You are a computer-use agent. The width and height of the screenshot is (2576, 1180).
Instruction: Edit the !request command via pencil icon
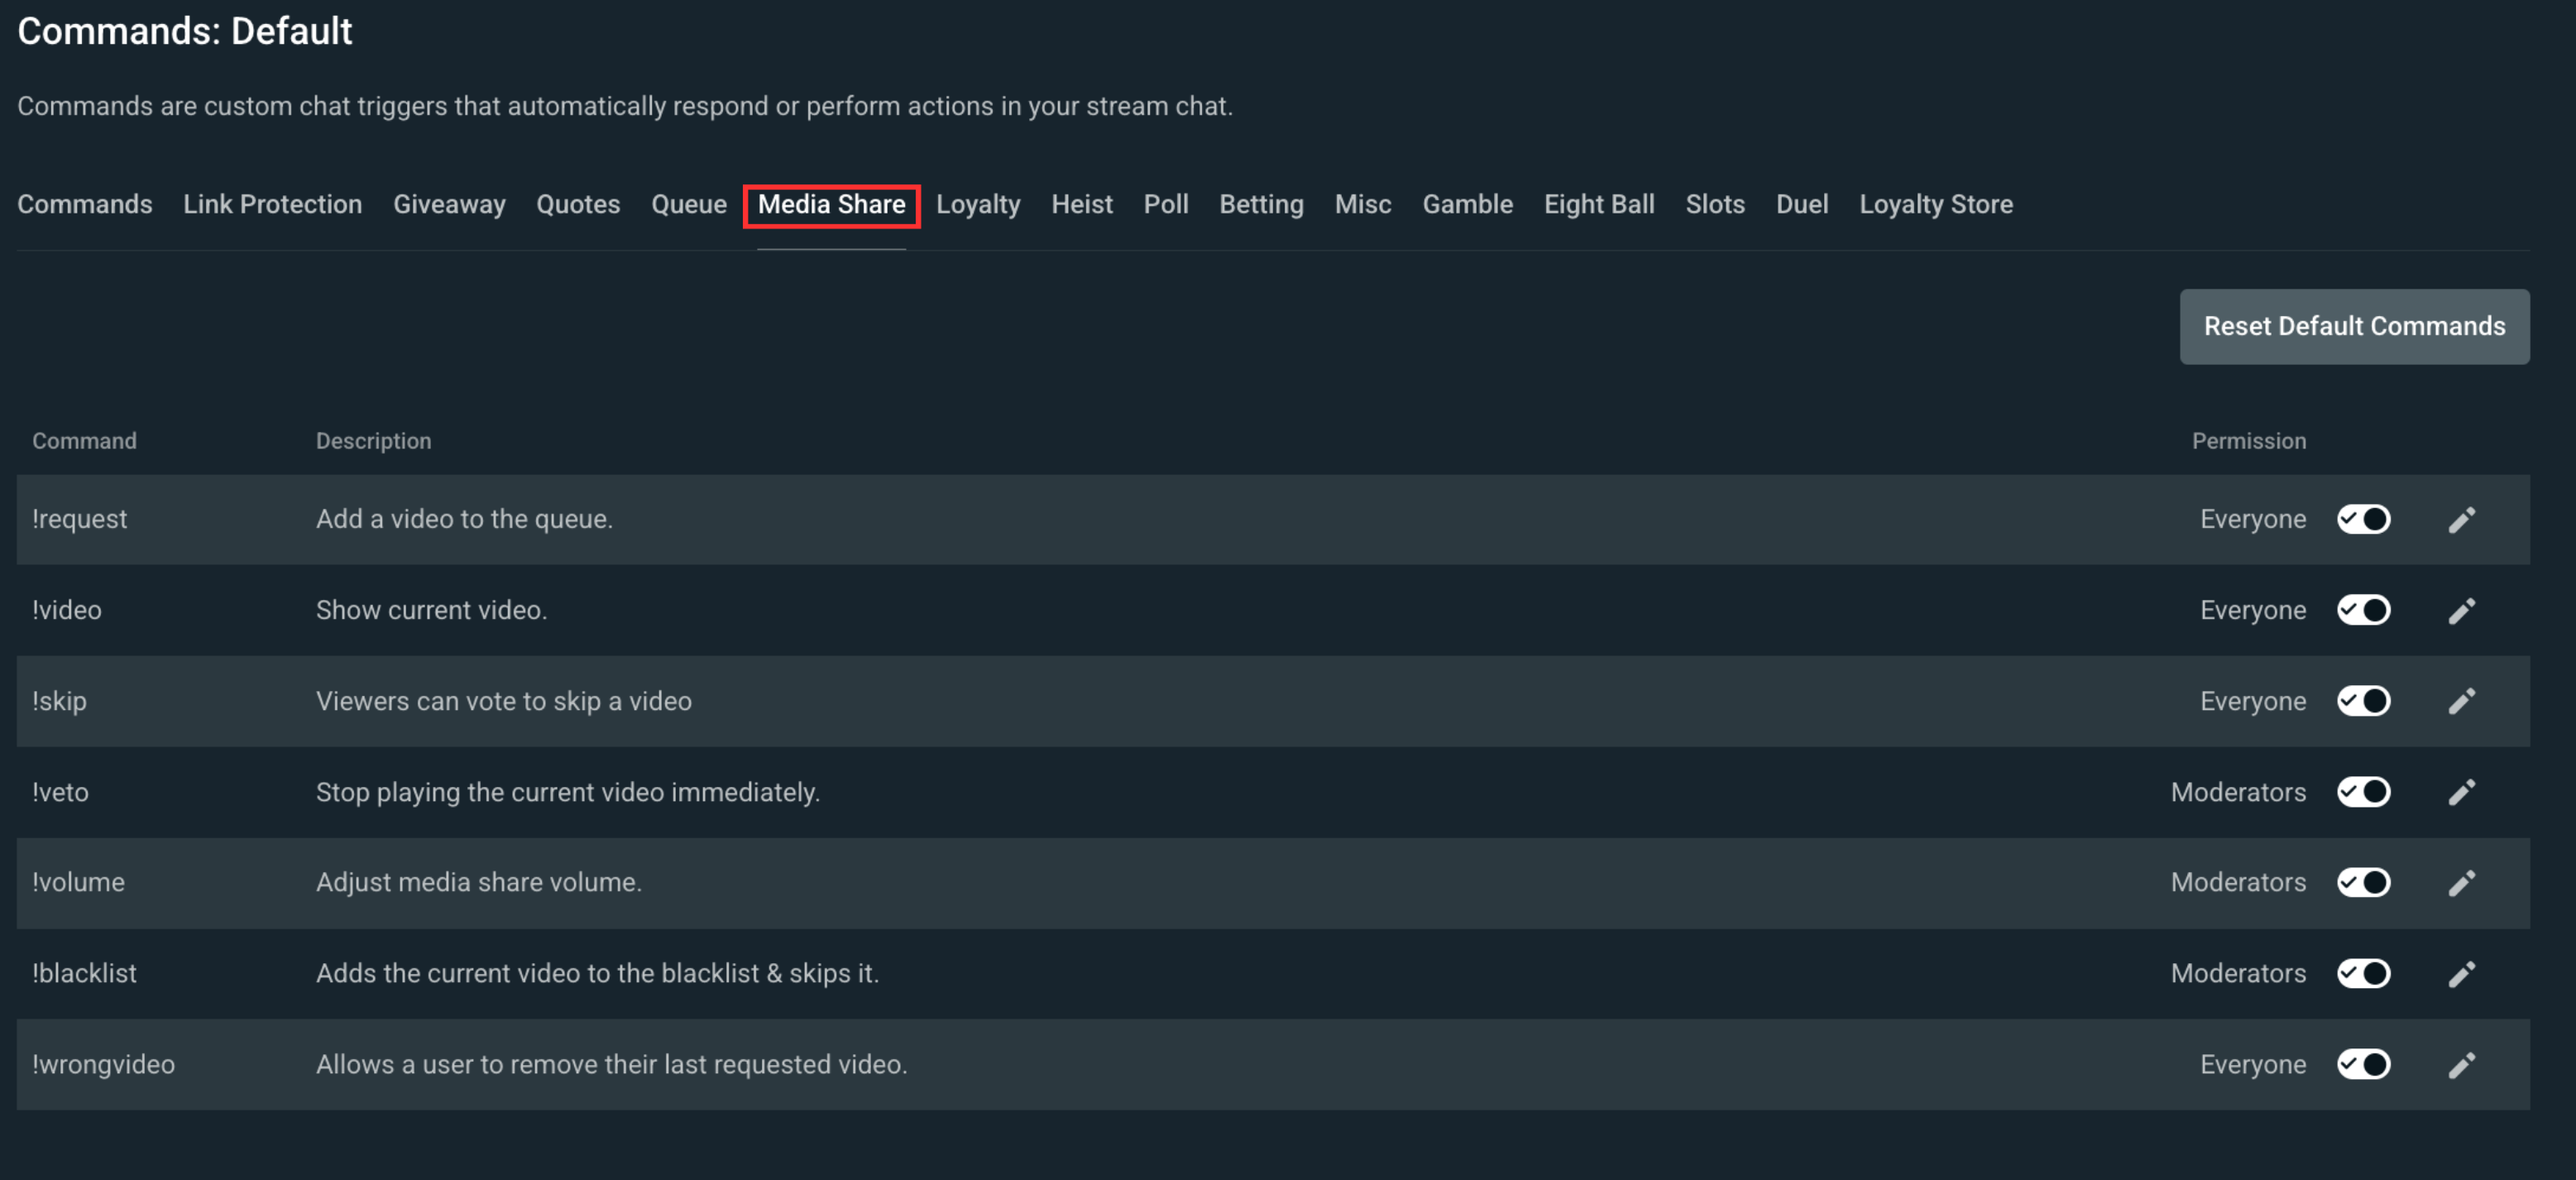pos(2461,520)
